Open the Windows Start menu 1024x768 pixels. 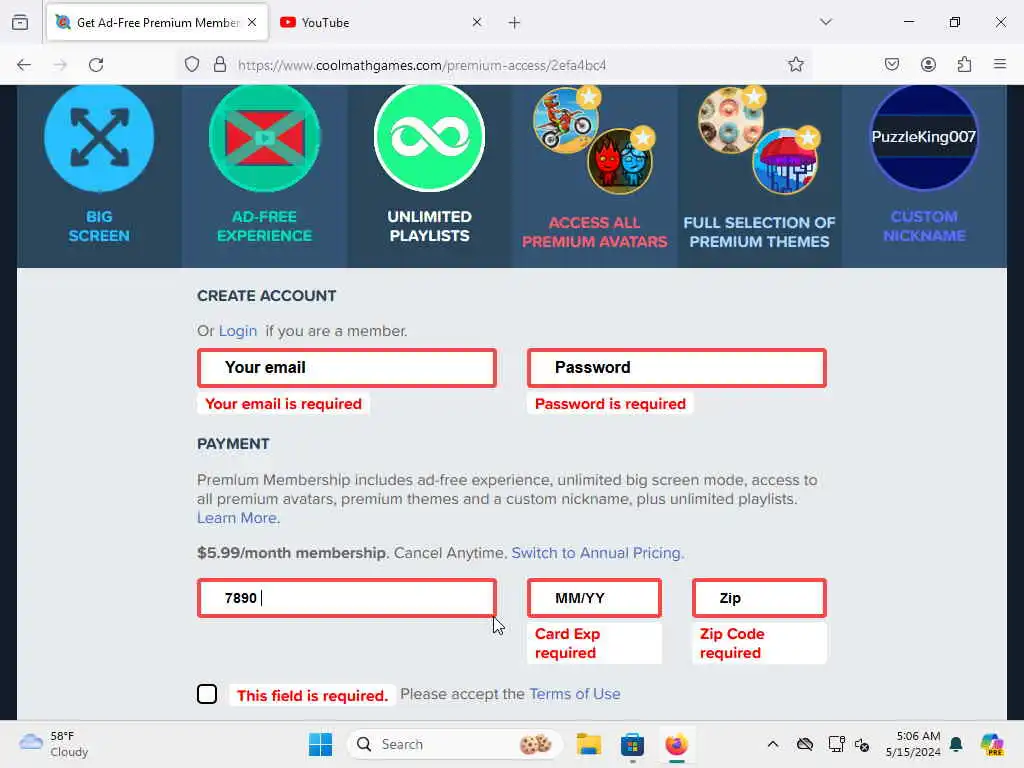click(x=320, y=744)
